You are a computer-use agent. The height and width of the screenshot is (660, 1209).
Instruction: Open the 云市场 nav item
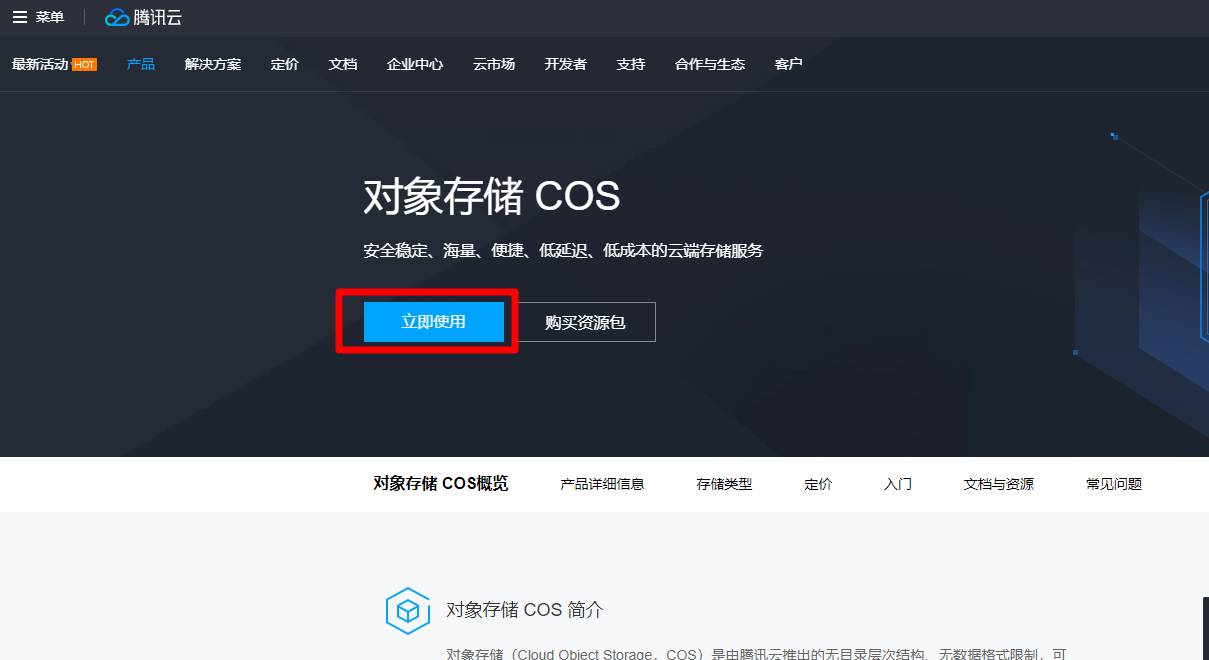point(494,64)
